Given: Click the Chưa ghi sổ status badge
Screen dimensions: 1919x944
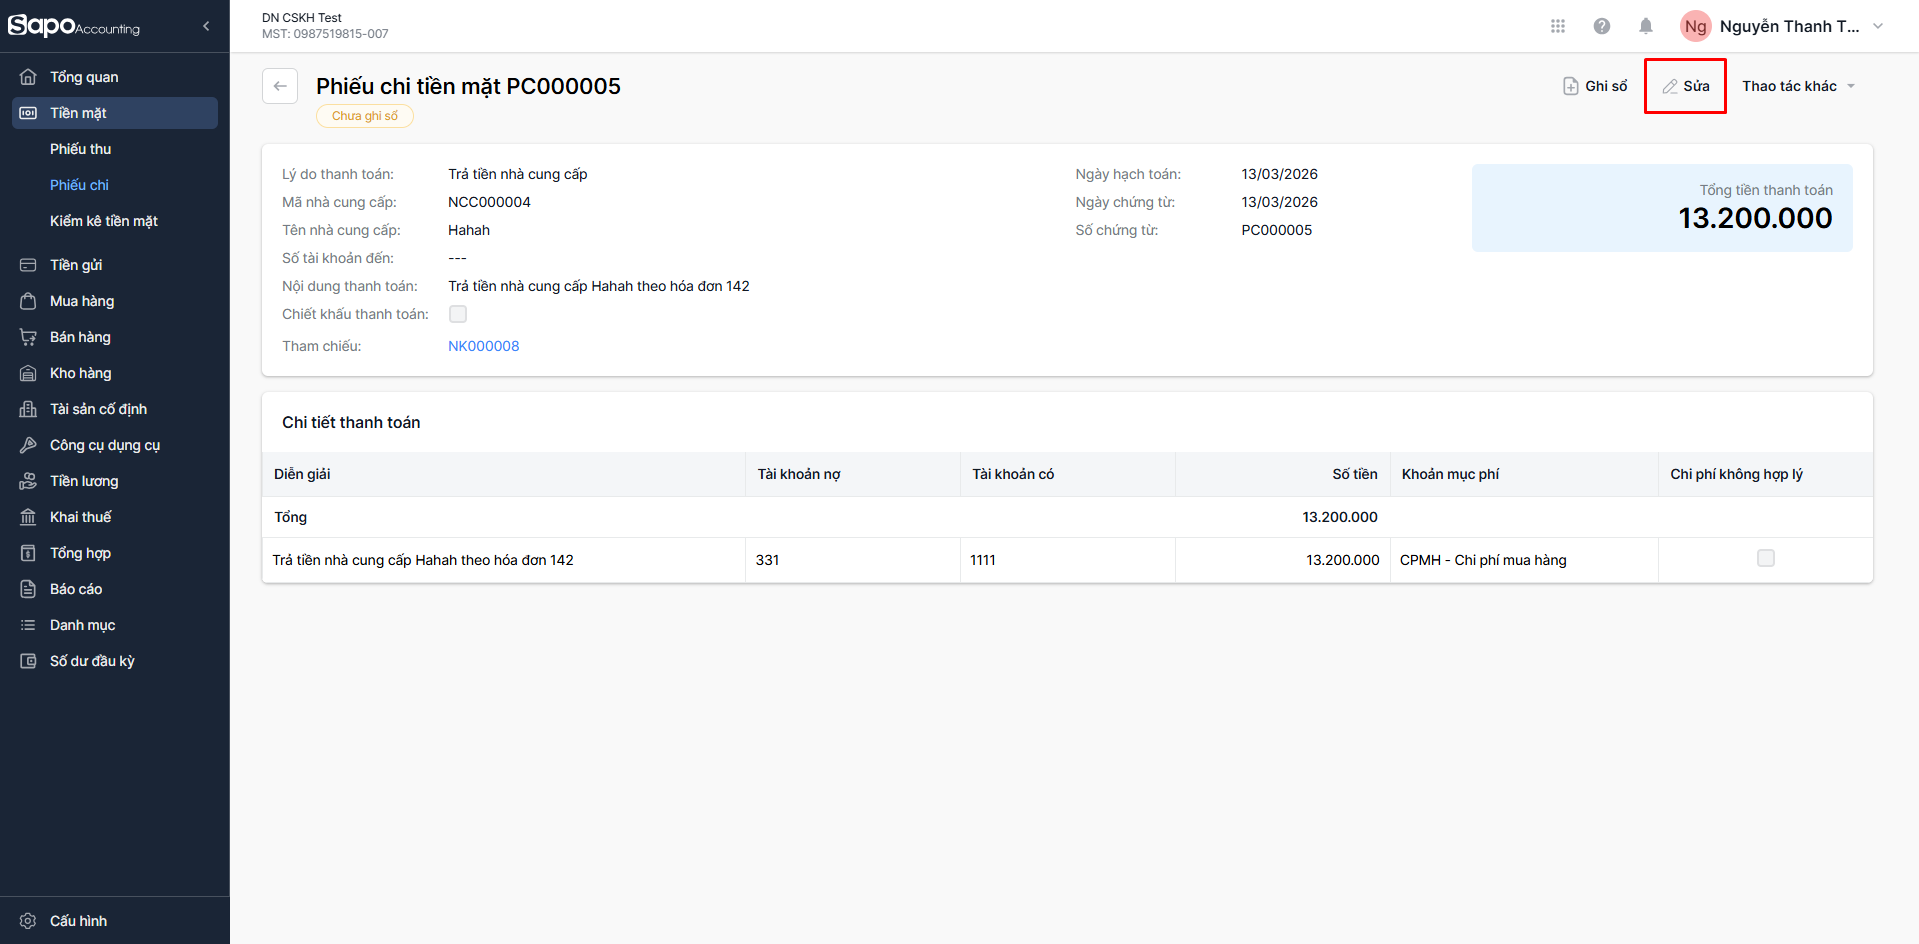Looking at the screenshot, I should click(365, 116).
